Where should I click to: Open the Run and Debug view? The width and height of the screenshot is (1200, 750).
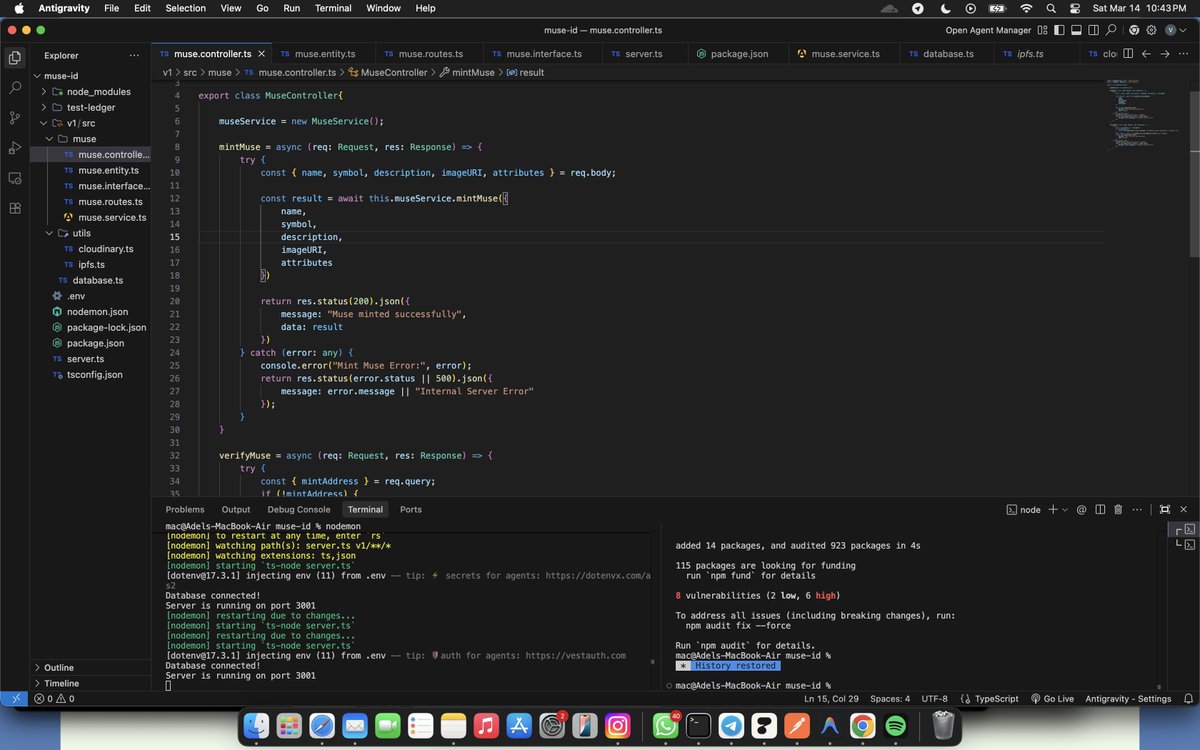[x=15, y=148]
